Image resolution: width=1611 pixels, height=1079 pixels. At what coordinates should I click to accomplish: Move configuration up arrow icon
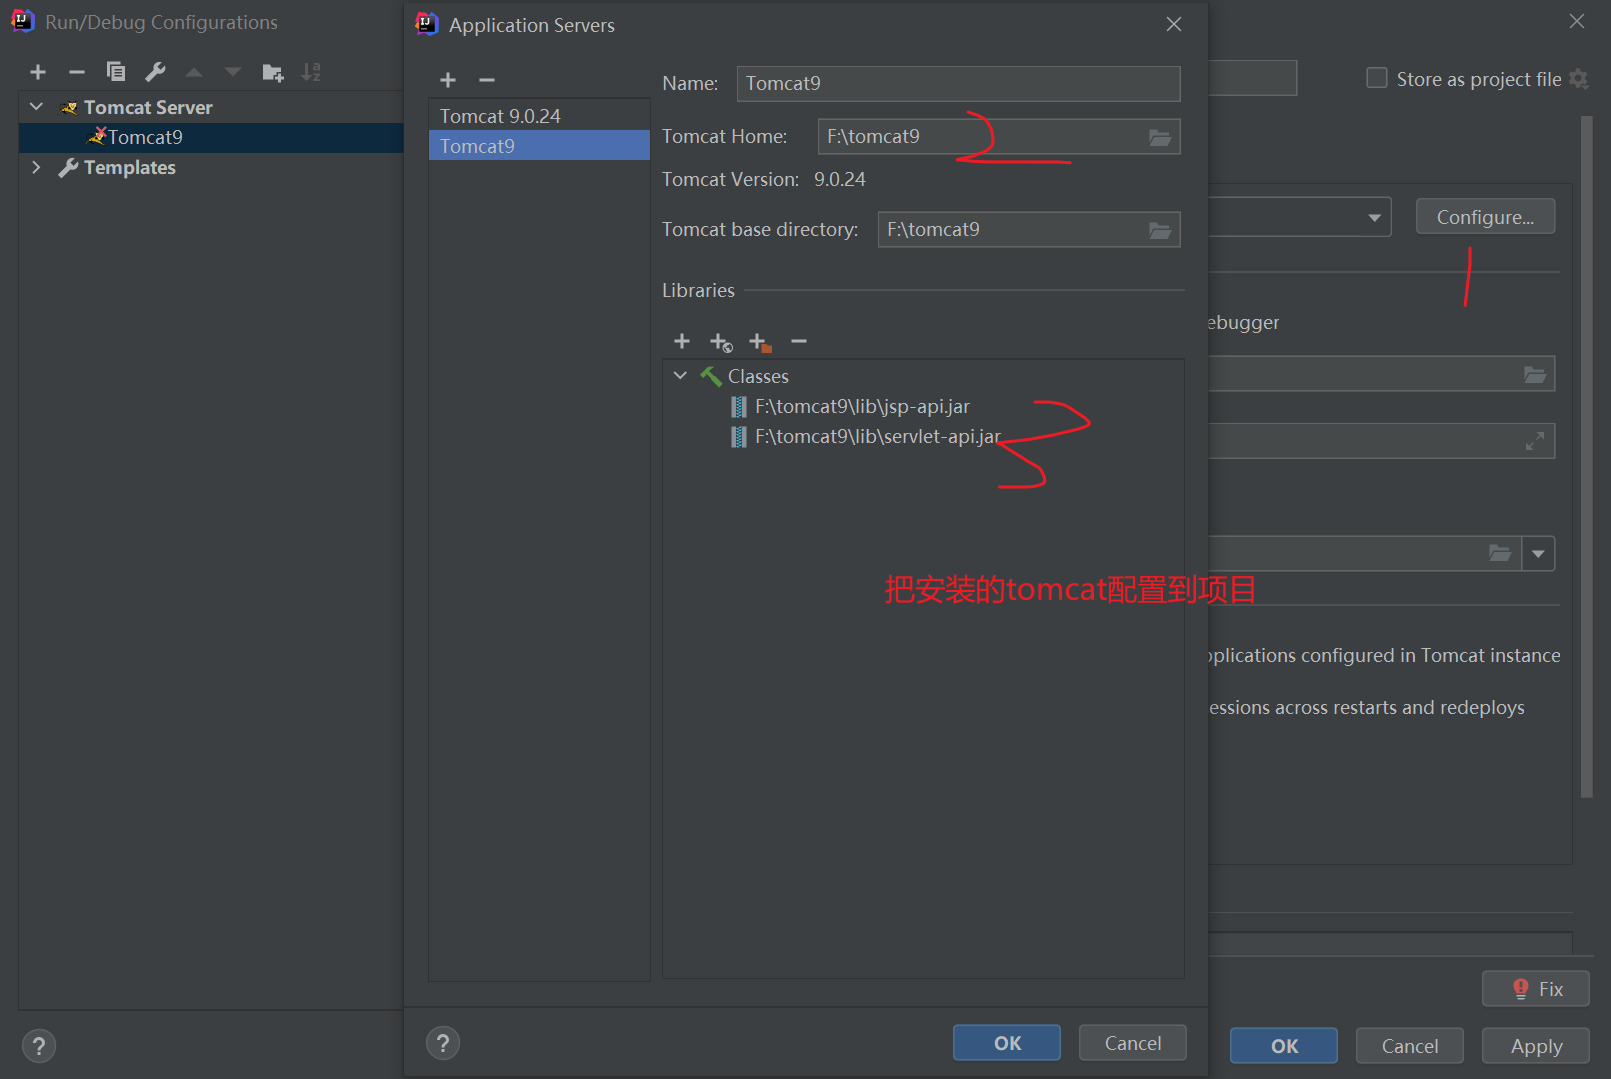[x=194, y=72]
